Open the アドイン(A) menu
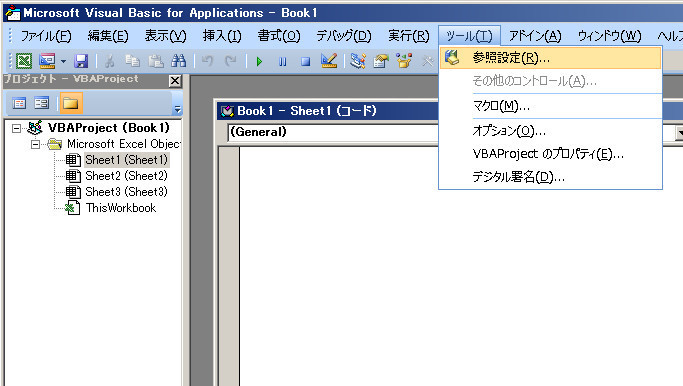This screenshot has width=683, height=386. tap(535, 36)
